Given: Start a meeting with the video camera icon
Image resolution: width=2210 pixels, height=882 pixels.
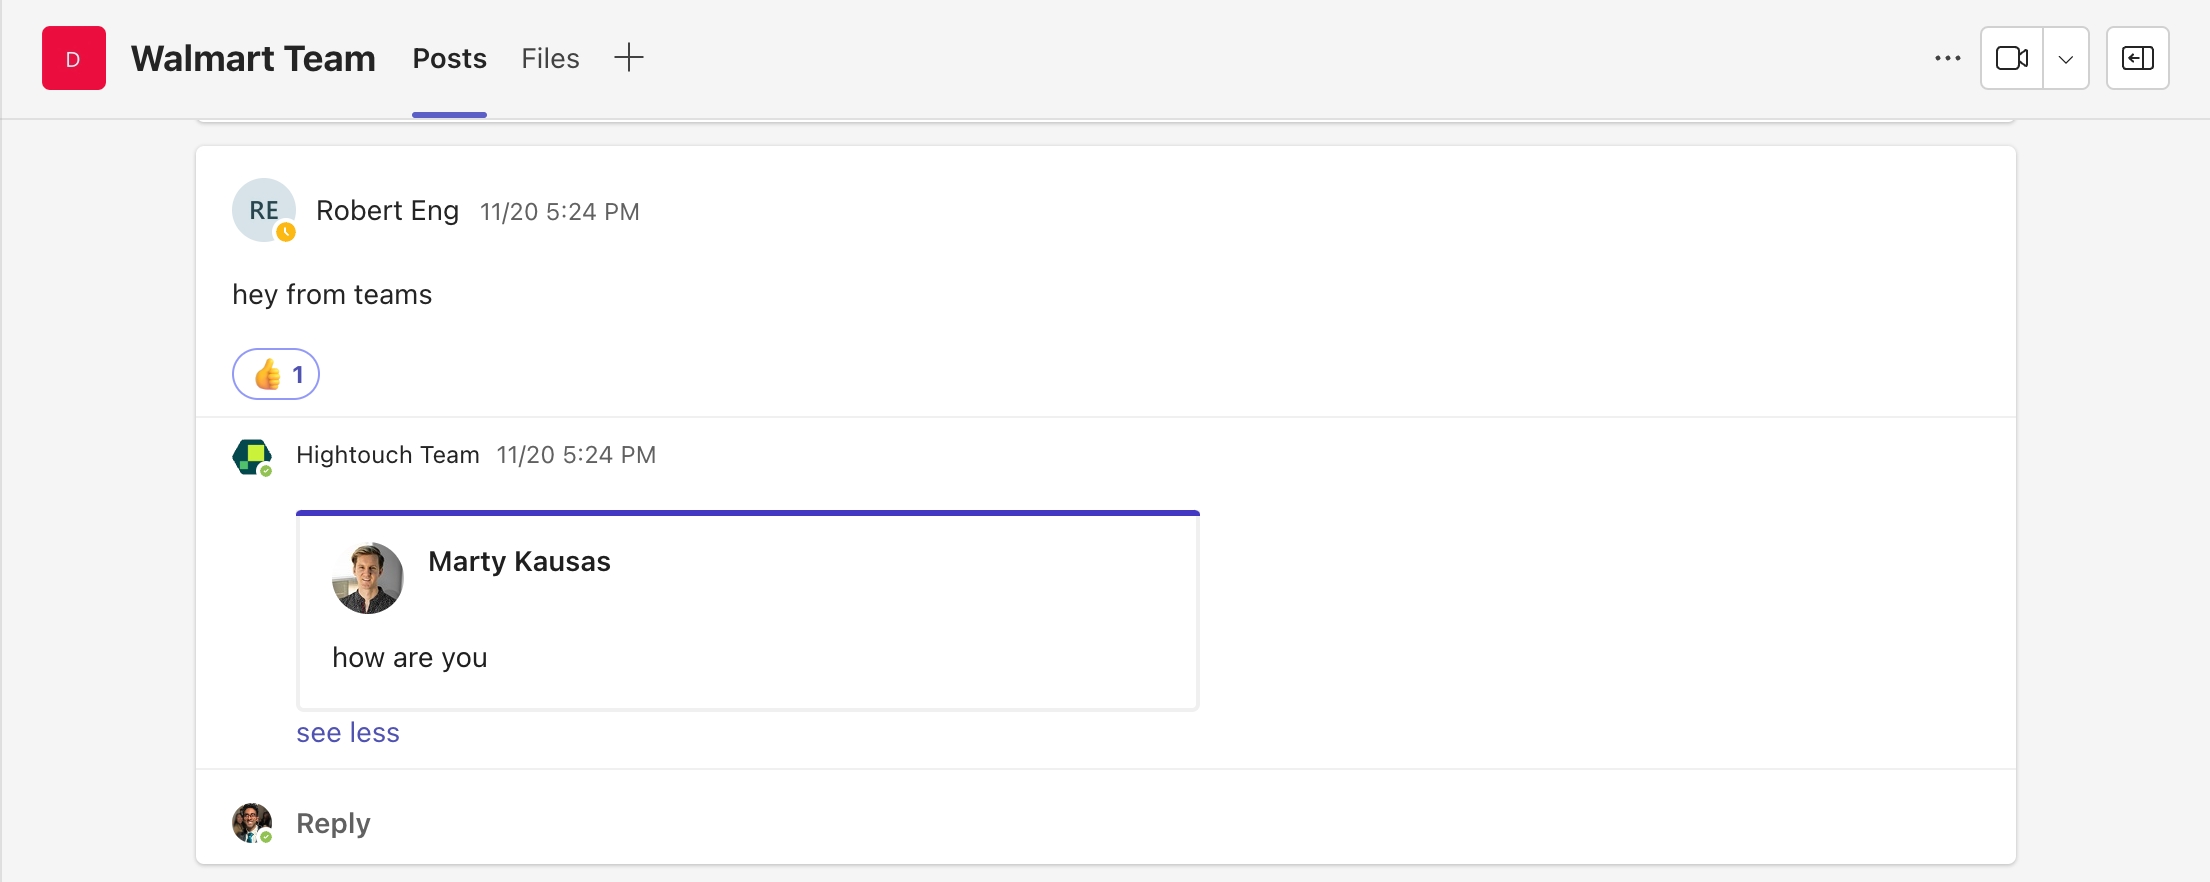Looking at the screenshot, I should click(x=2011, y=59).
